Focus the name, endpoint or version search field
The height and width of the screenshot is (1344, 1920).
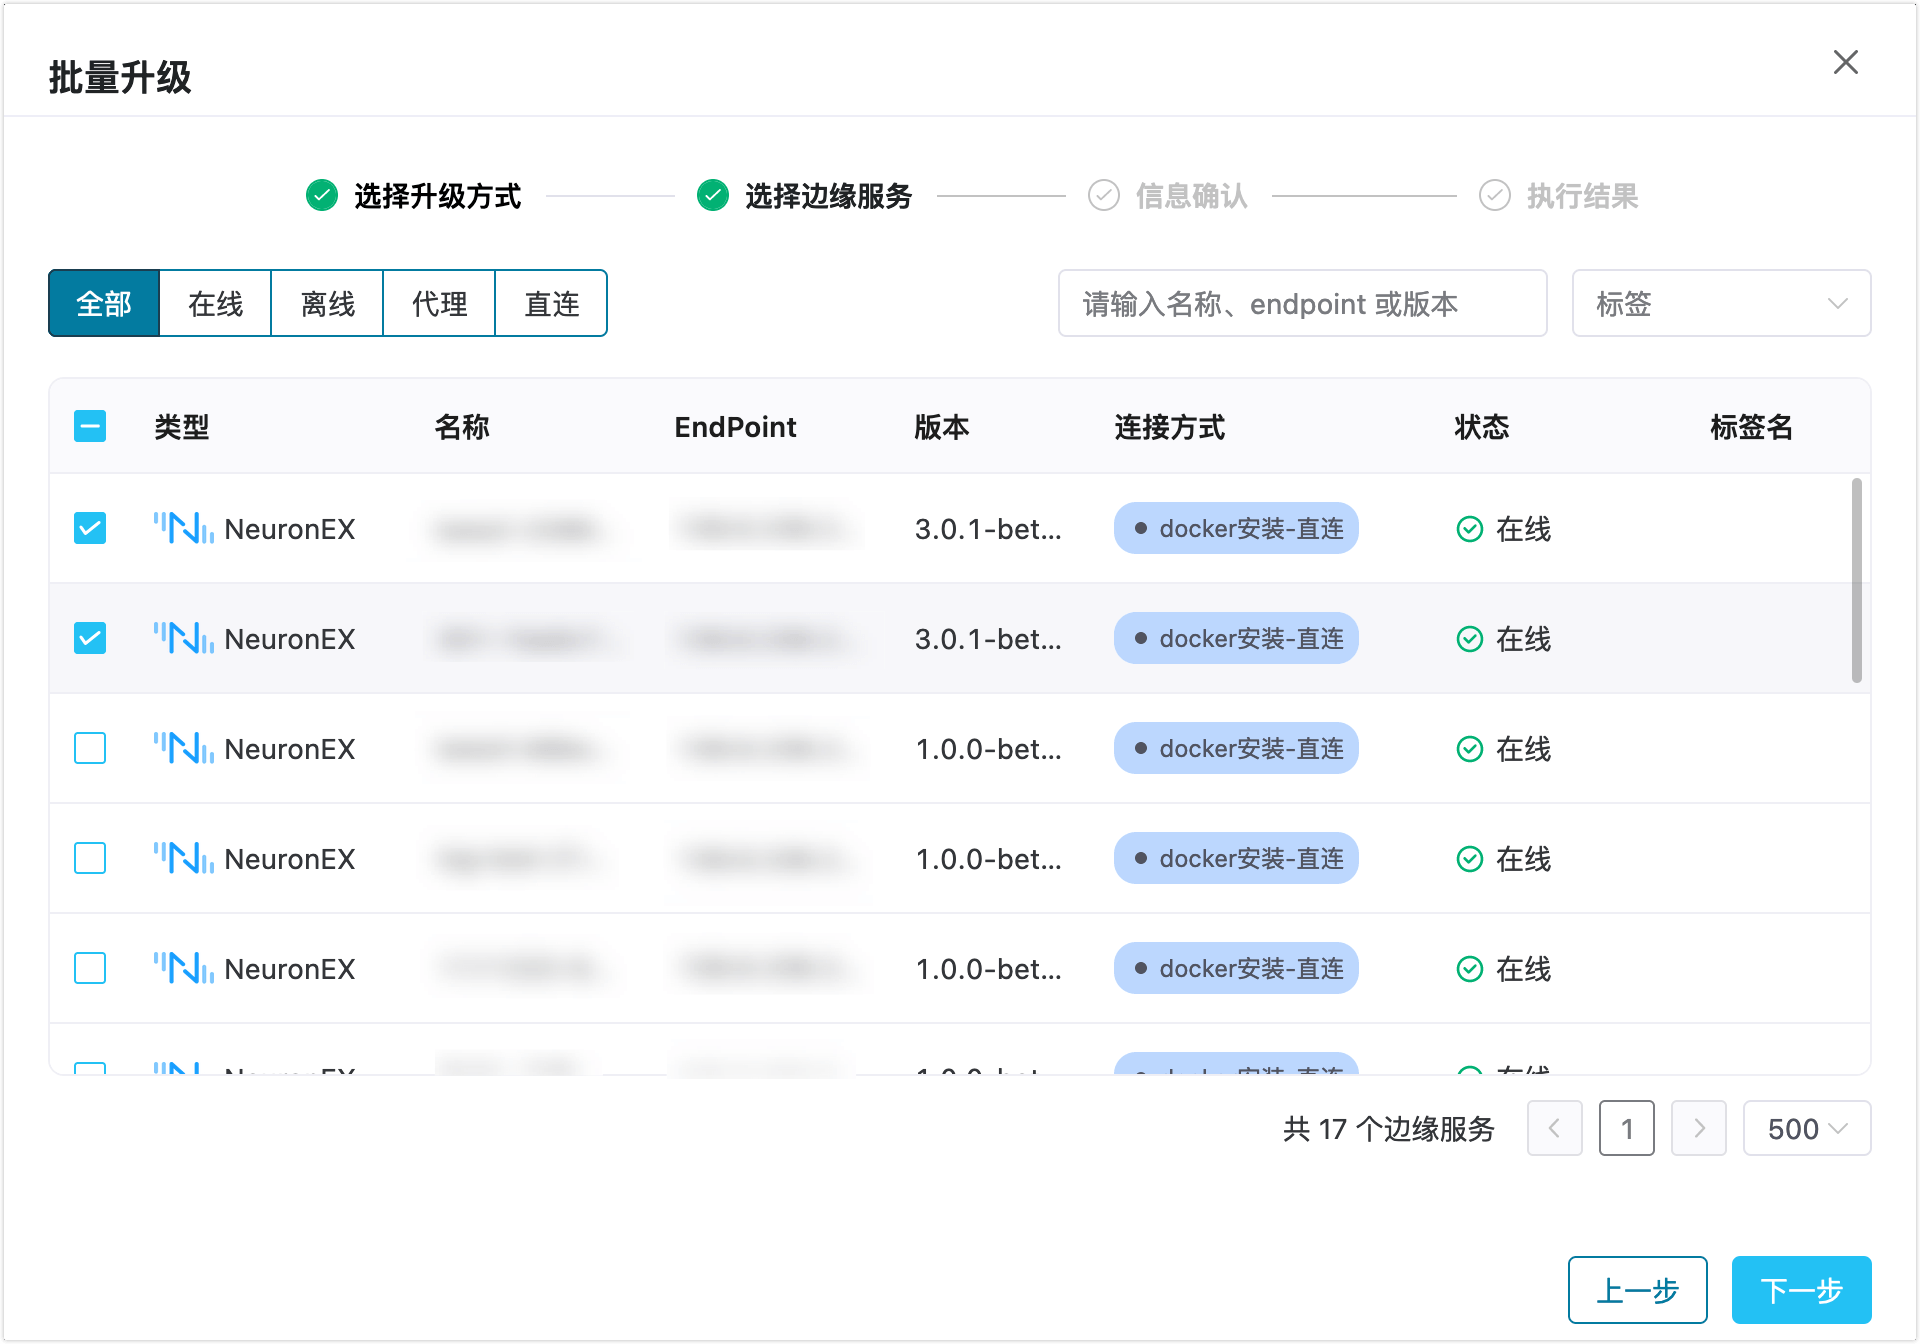click(1302, 303)
